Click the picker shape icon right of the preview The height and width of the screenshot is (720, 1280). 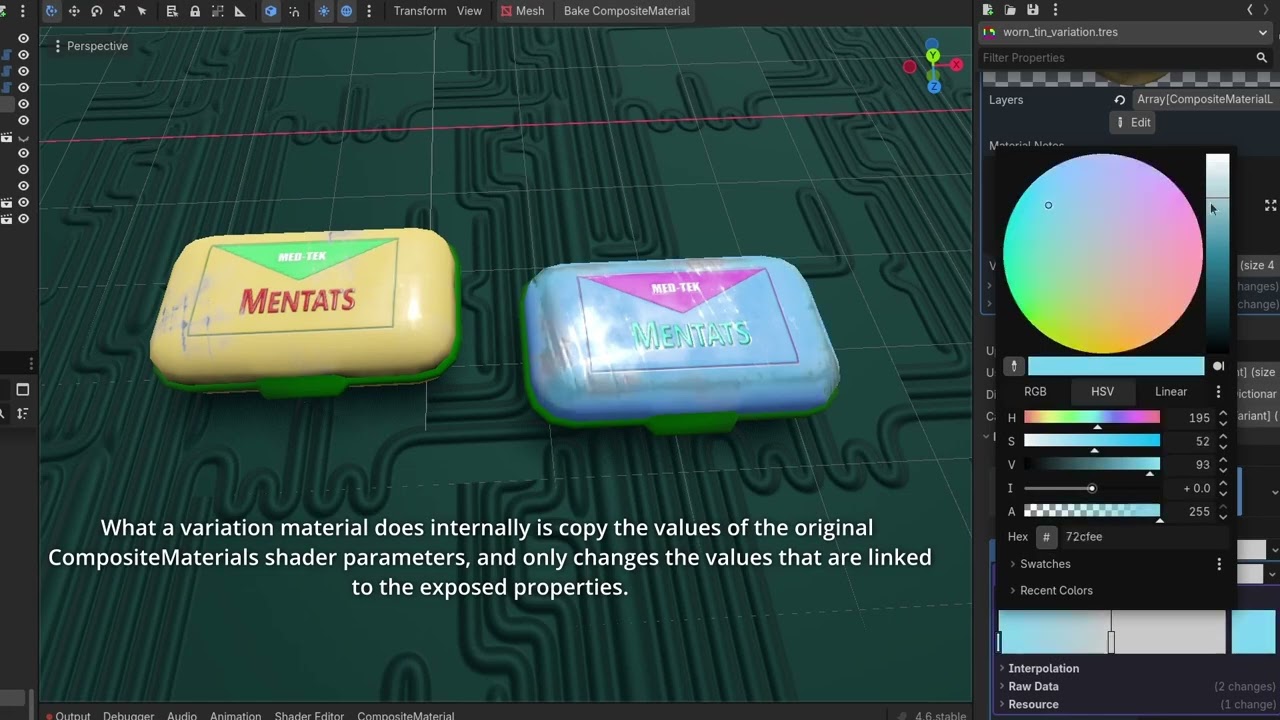pos(1218,366)
